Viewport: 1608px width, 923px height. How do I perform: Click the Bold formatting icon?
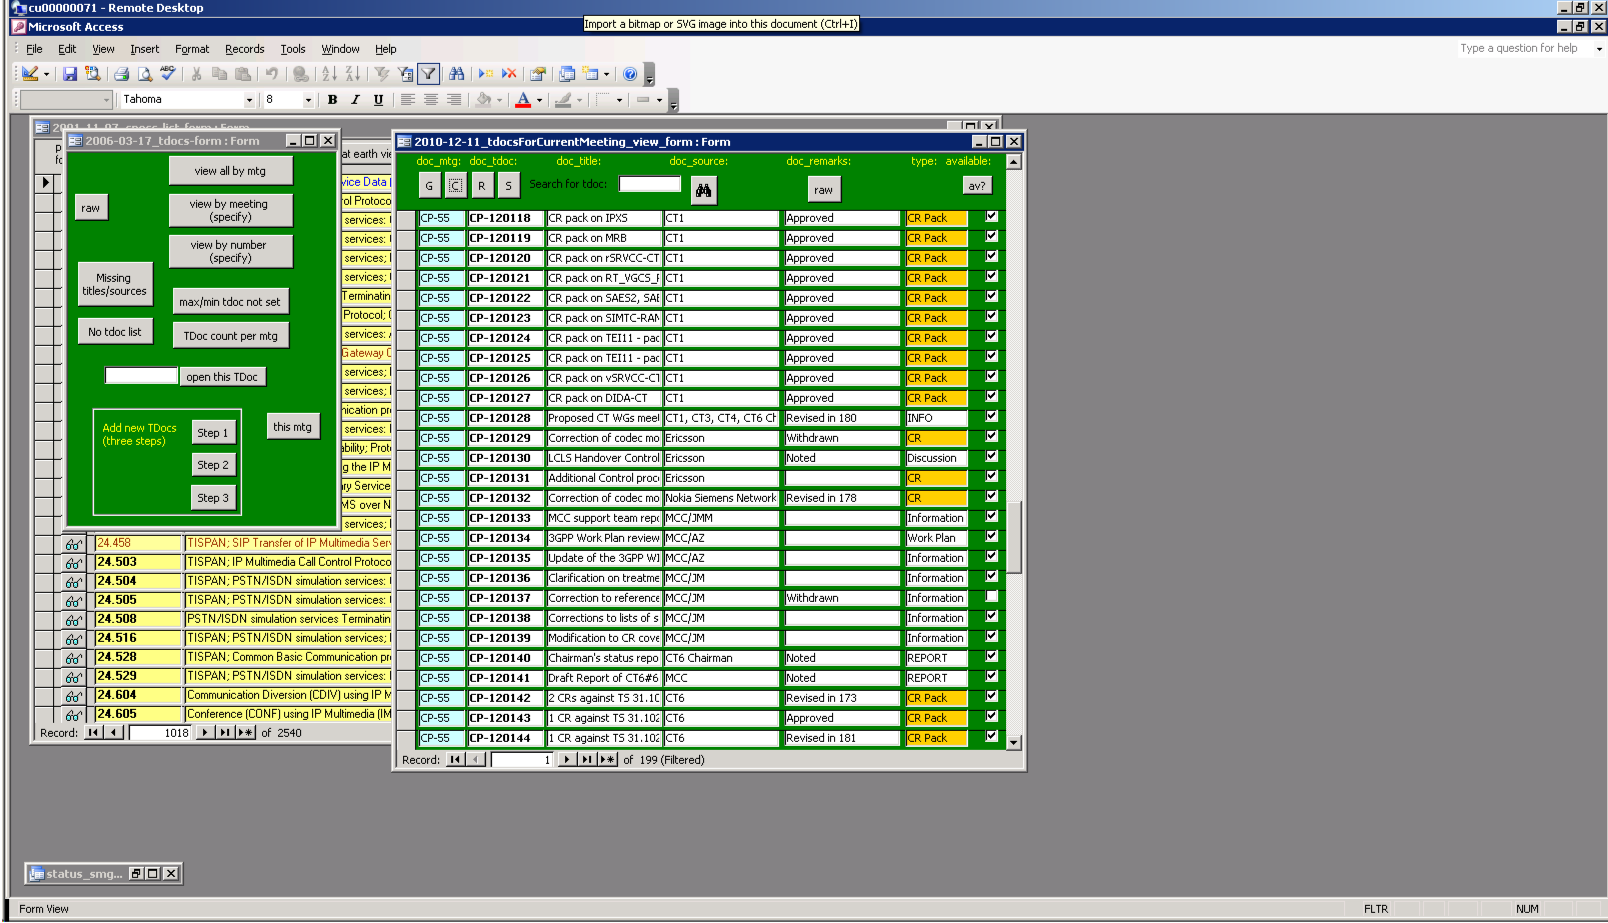click(332, 100)
